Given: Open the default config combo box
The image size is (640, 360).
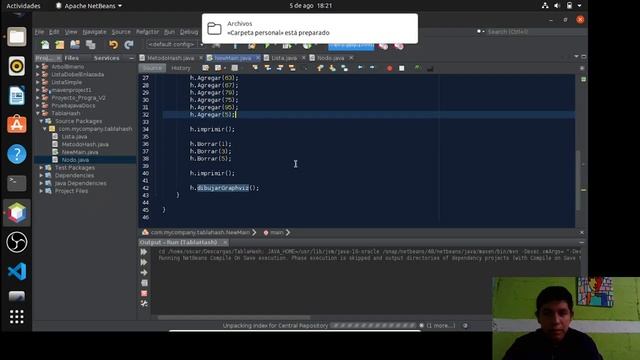Looking at the screenshot, I should (x=176, y=44).
